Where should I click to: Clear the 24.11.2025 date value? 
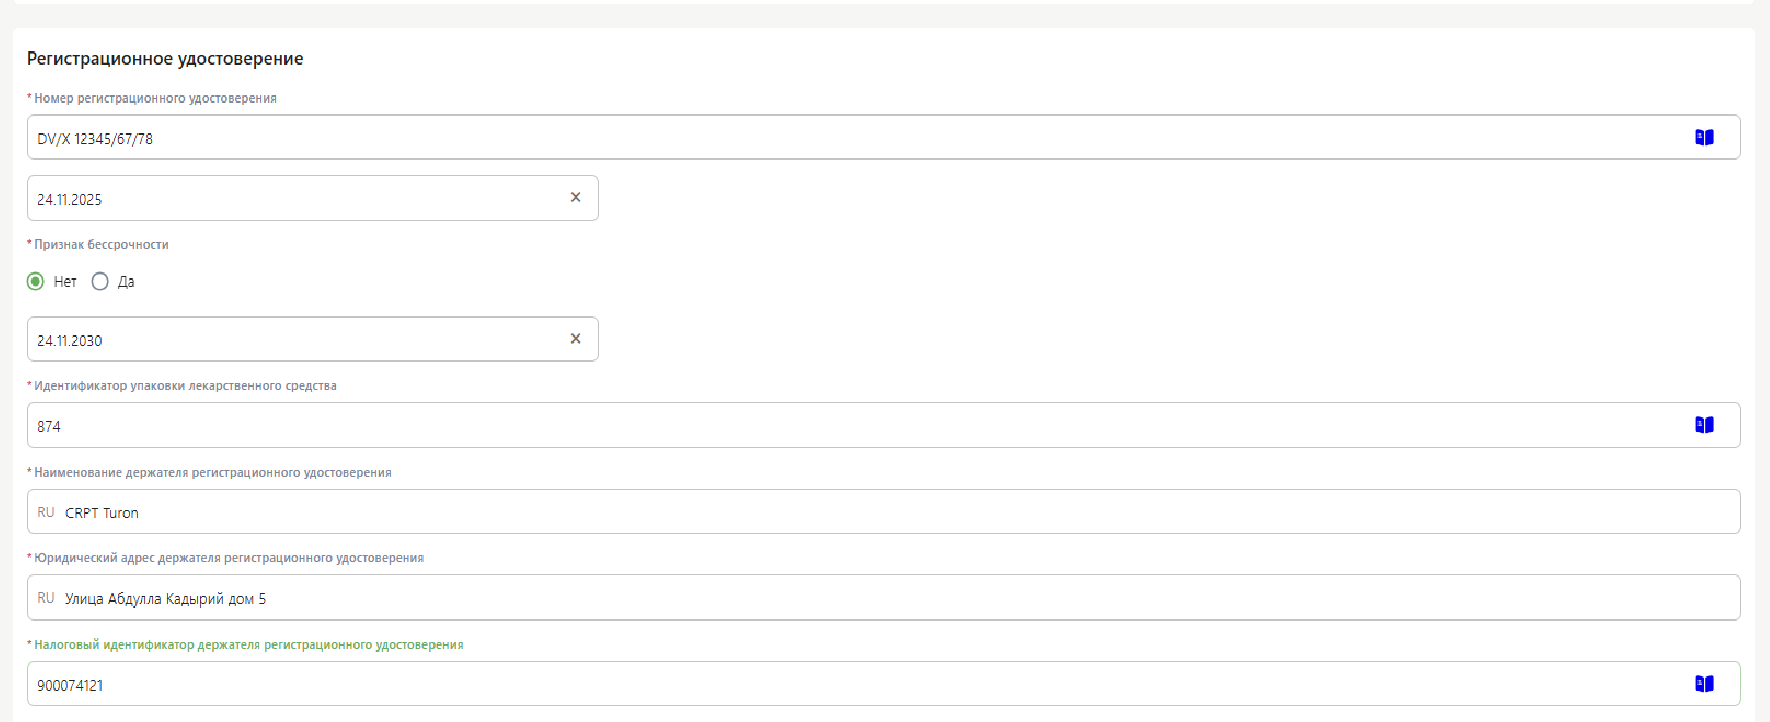575,198
